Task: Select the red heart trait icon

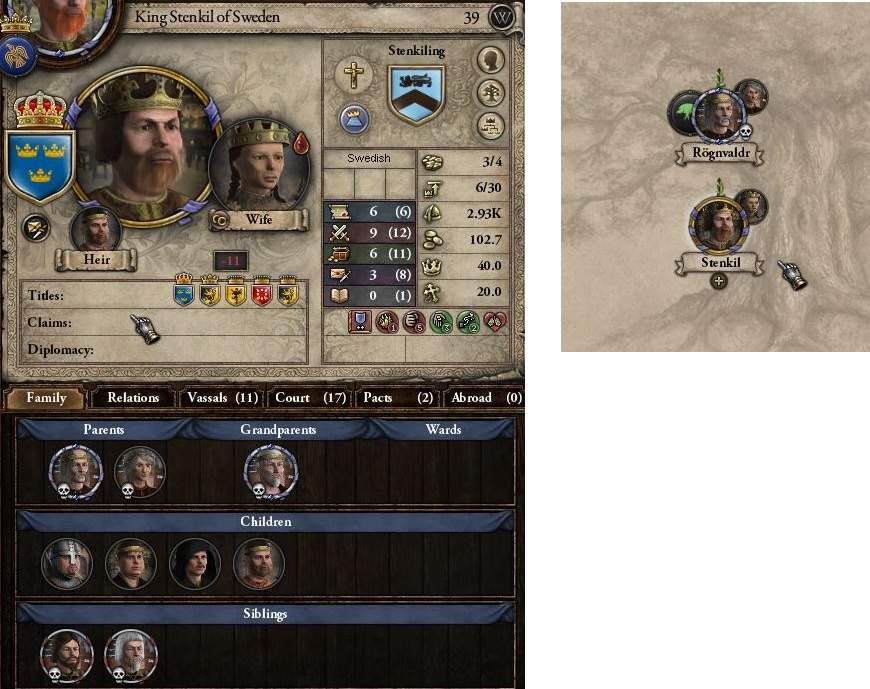Action: (495, 322)
